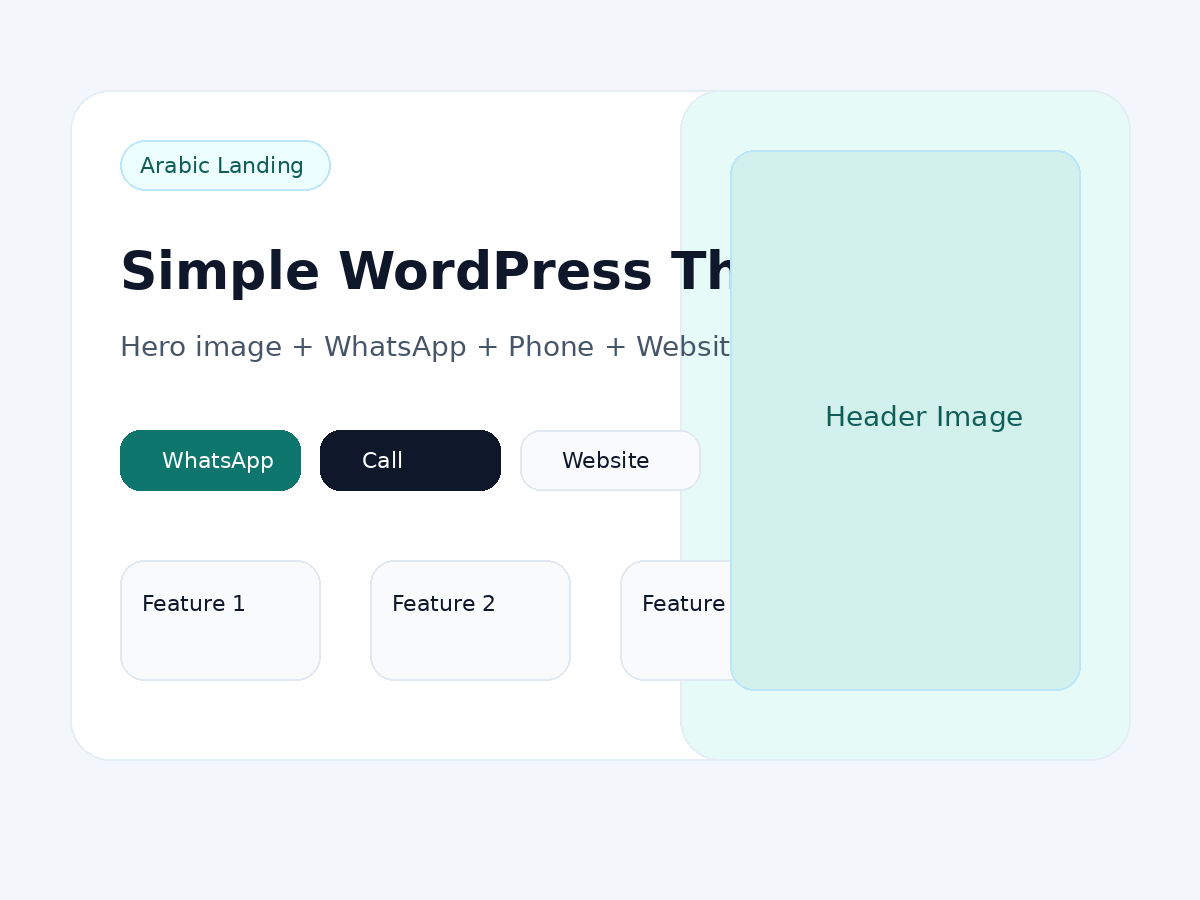Click the word Phone in the subtitle
The height and width of the screenshot is (900, 1200).
(x=552, y=348)
